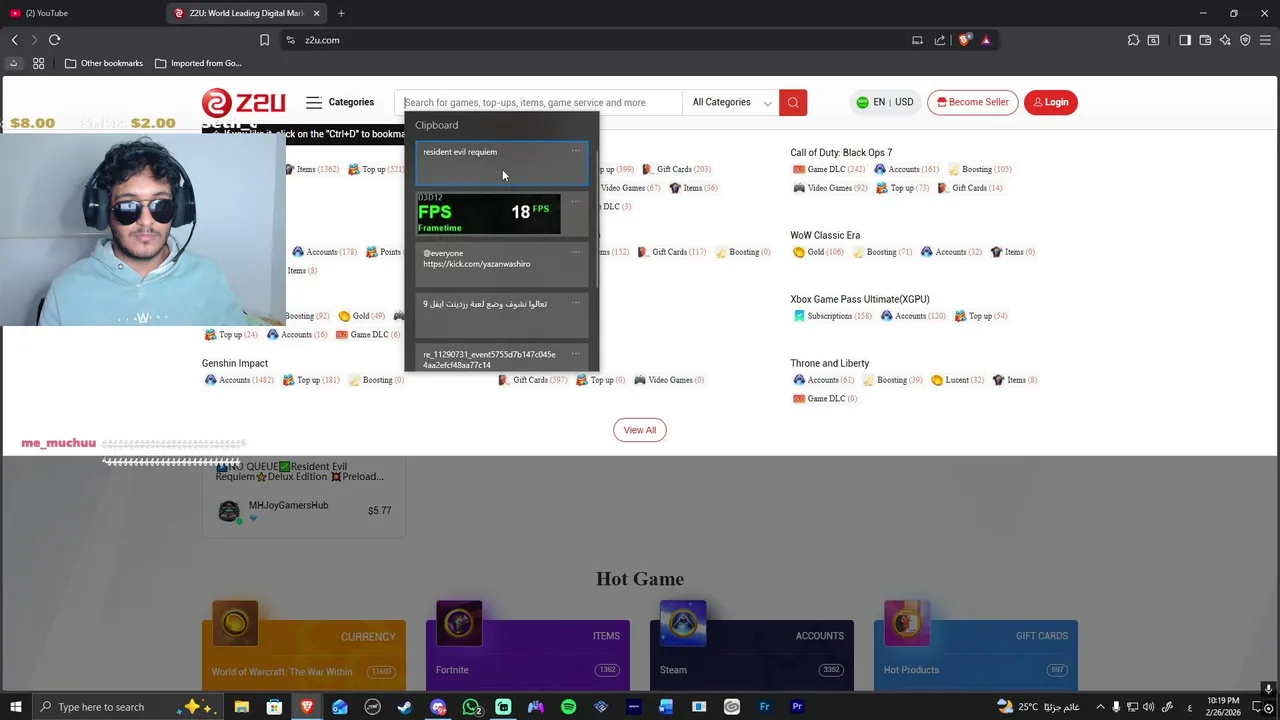Open the Hot Products GIFT CARDS card
1280x720 pixels.
point(976,655)
